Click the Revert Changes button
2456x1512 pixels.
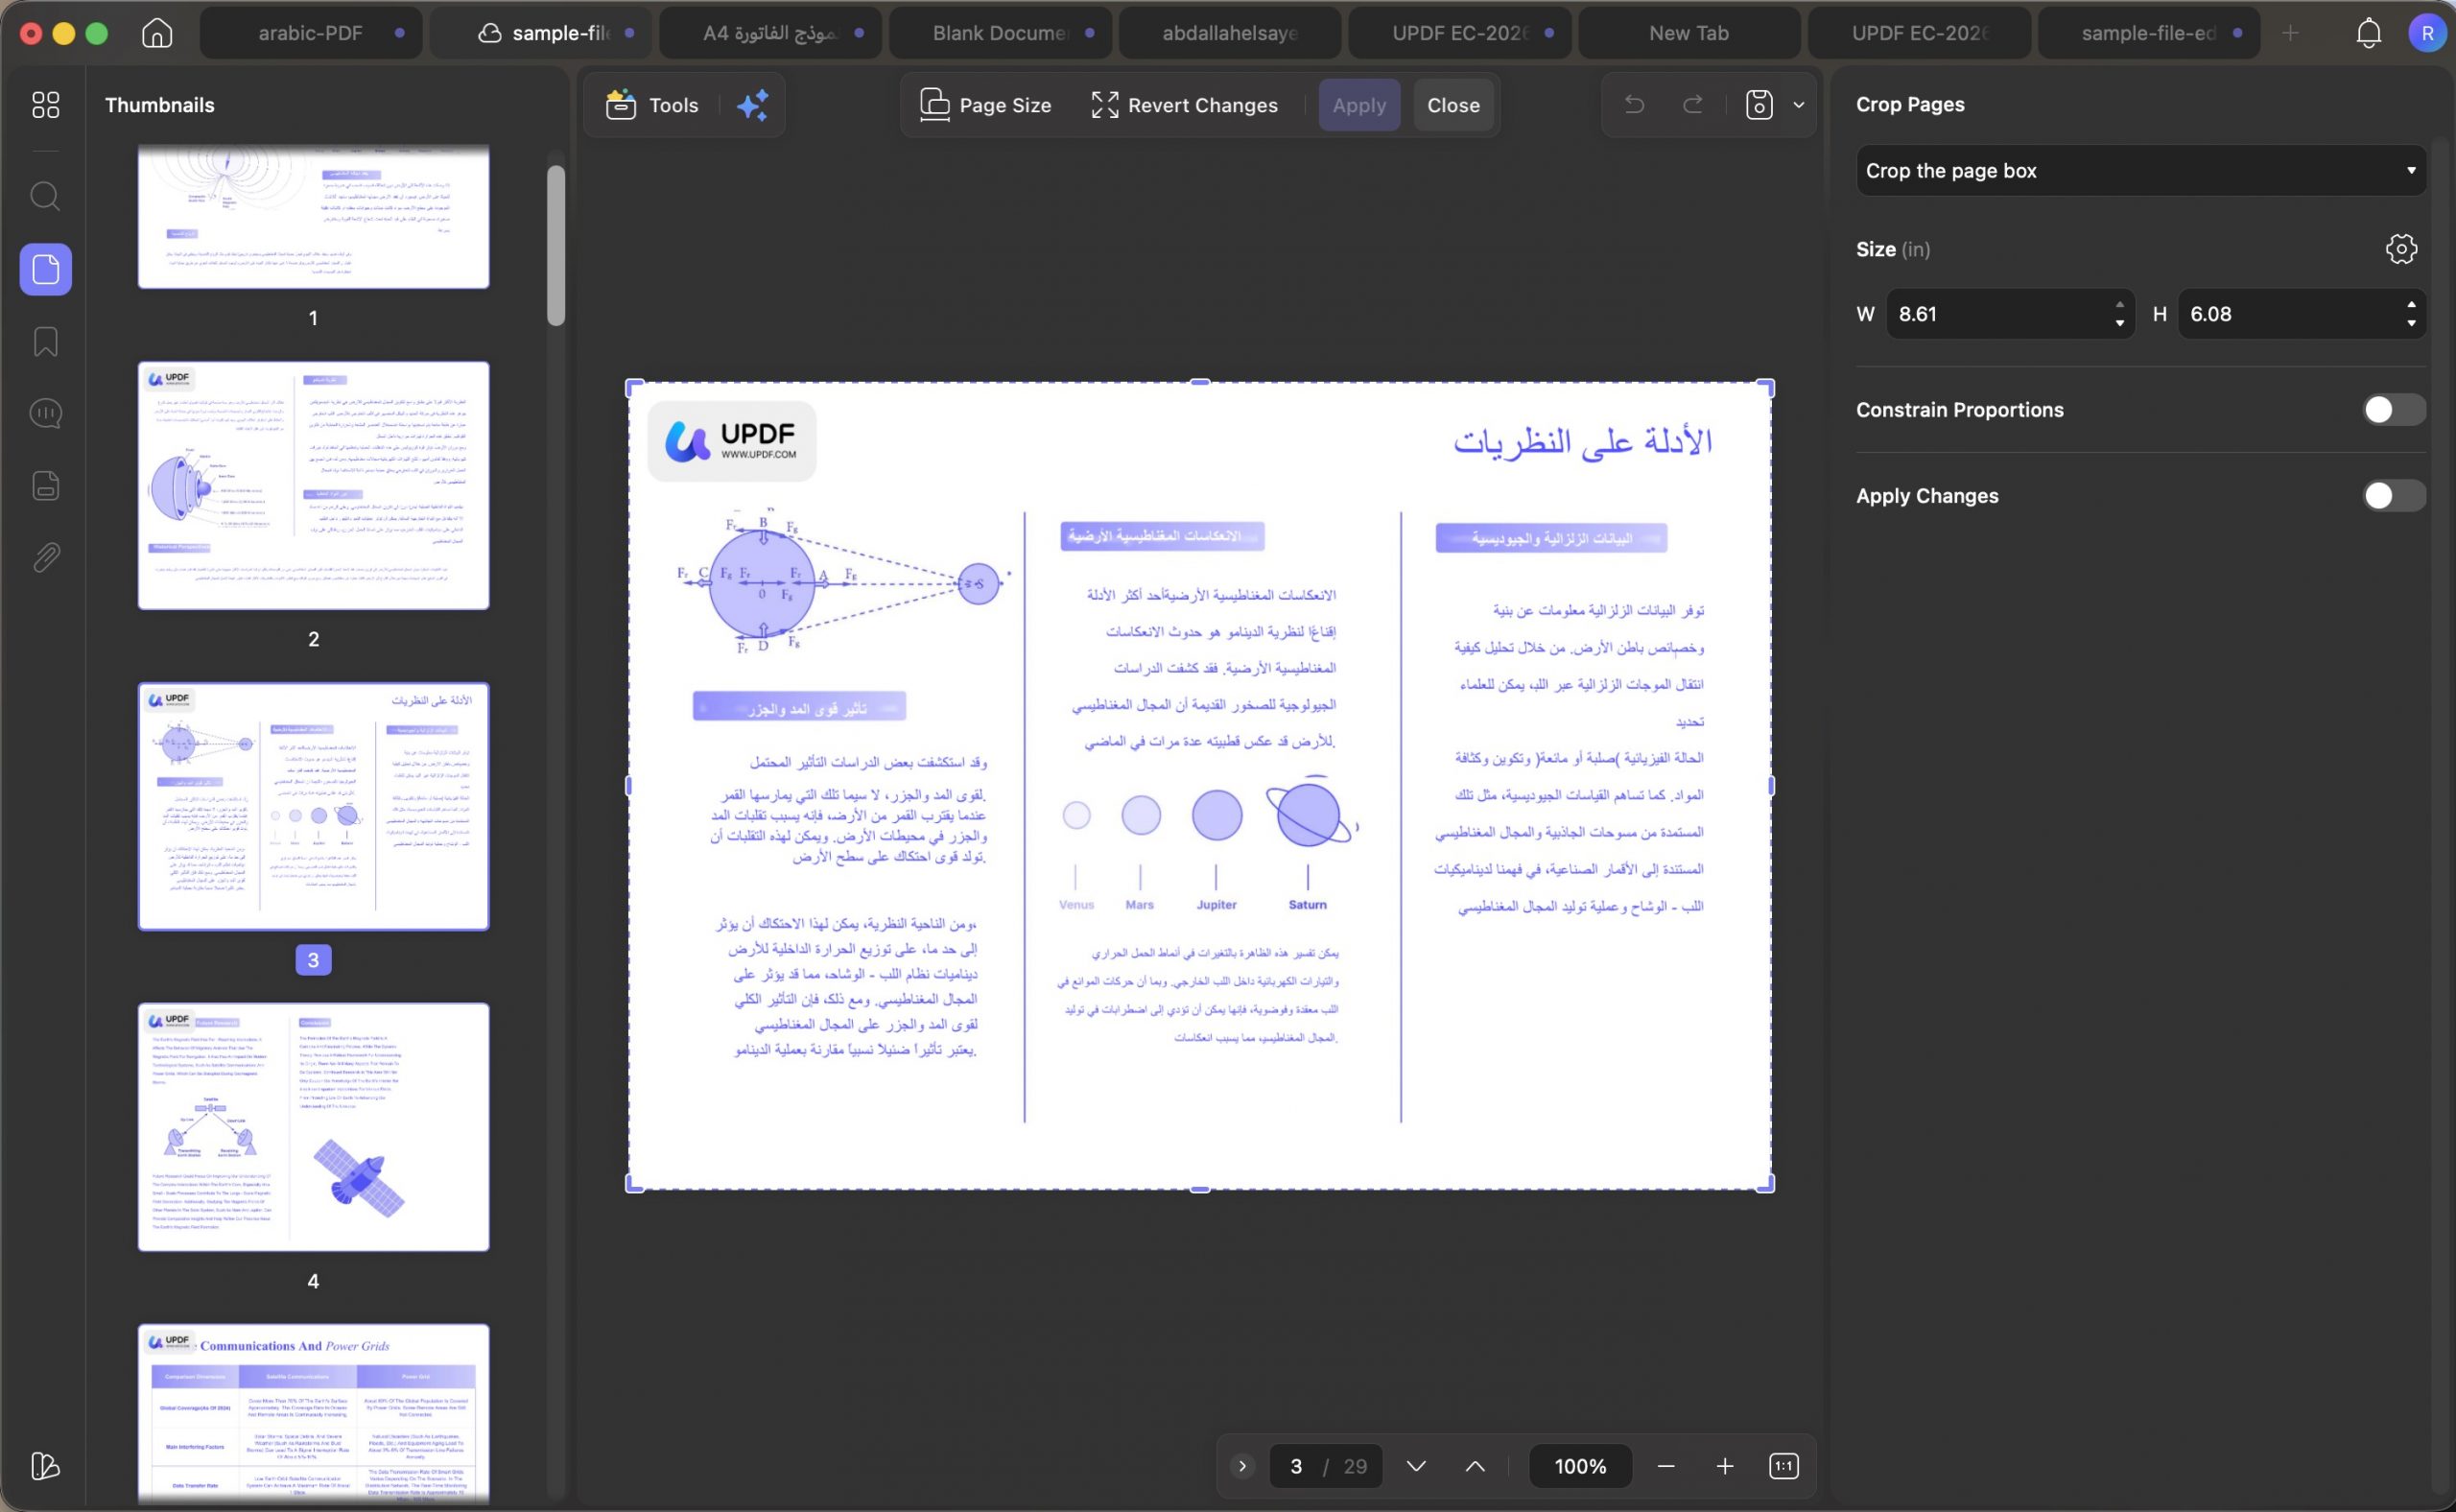[1184, 105]
